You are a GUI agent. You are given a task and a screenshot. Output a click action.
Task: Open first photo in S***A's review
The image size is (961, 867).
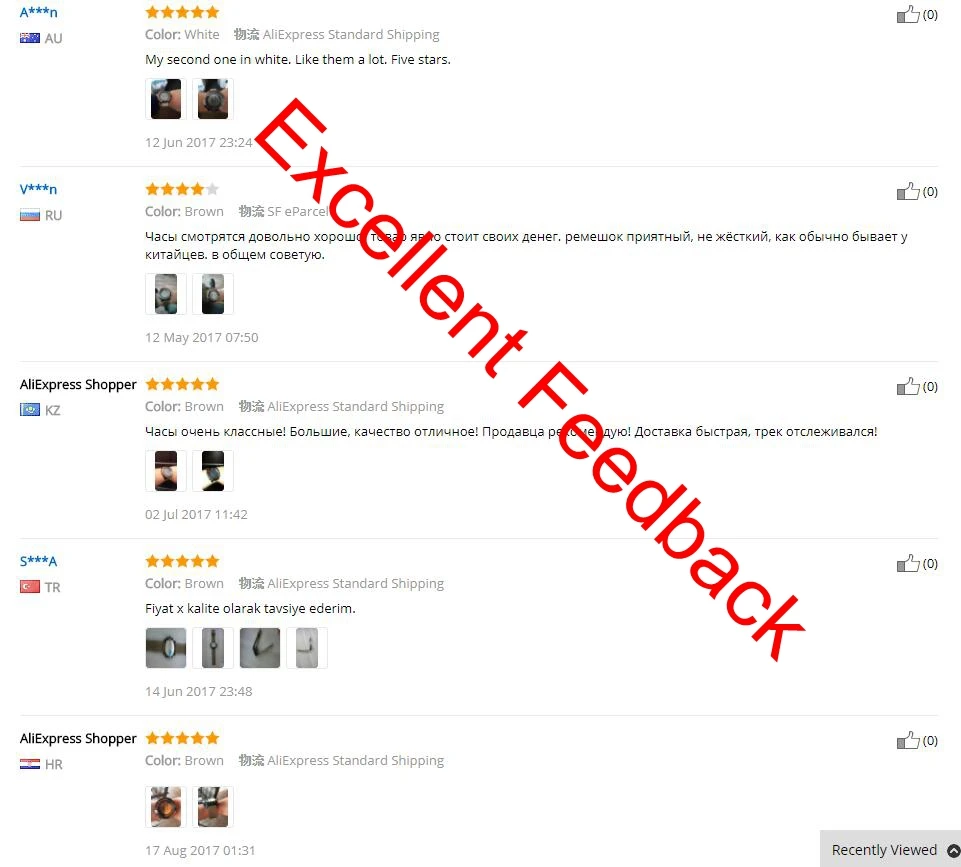pyautogui.click(x=165, y=648)
